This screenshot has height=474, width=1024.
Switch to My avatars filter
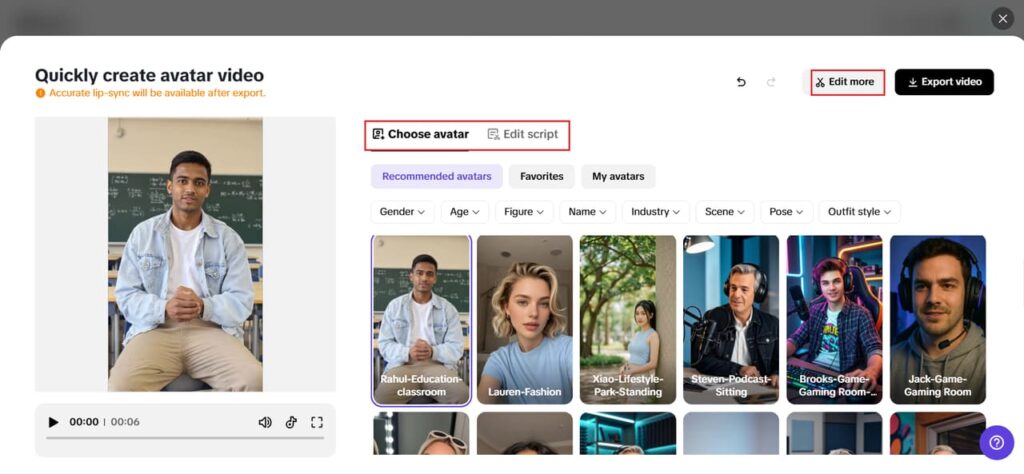pyautogui.click(x=618, y=177)
